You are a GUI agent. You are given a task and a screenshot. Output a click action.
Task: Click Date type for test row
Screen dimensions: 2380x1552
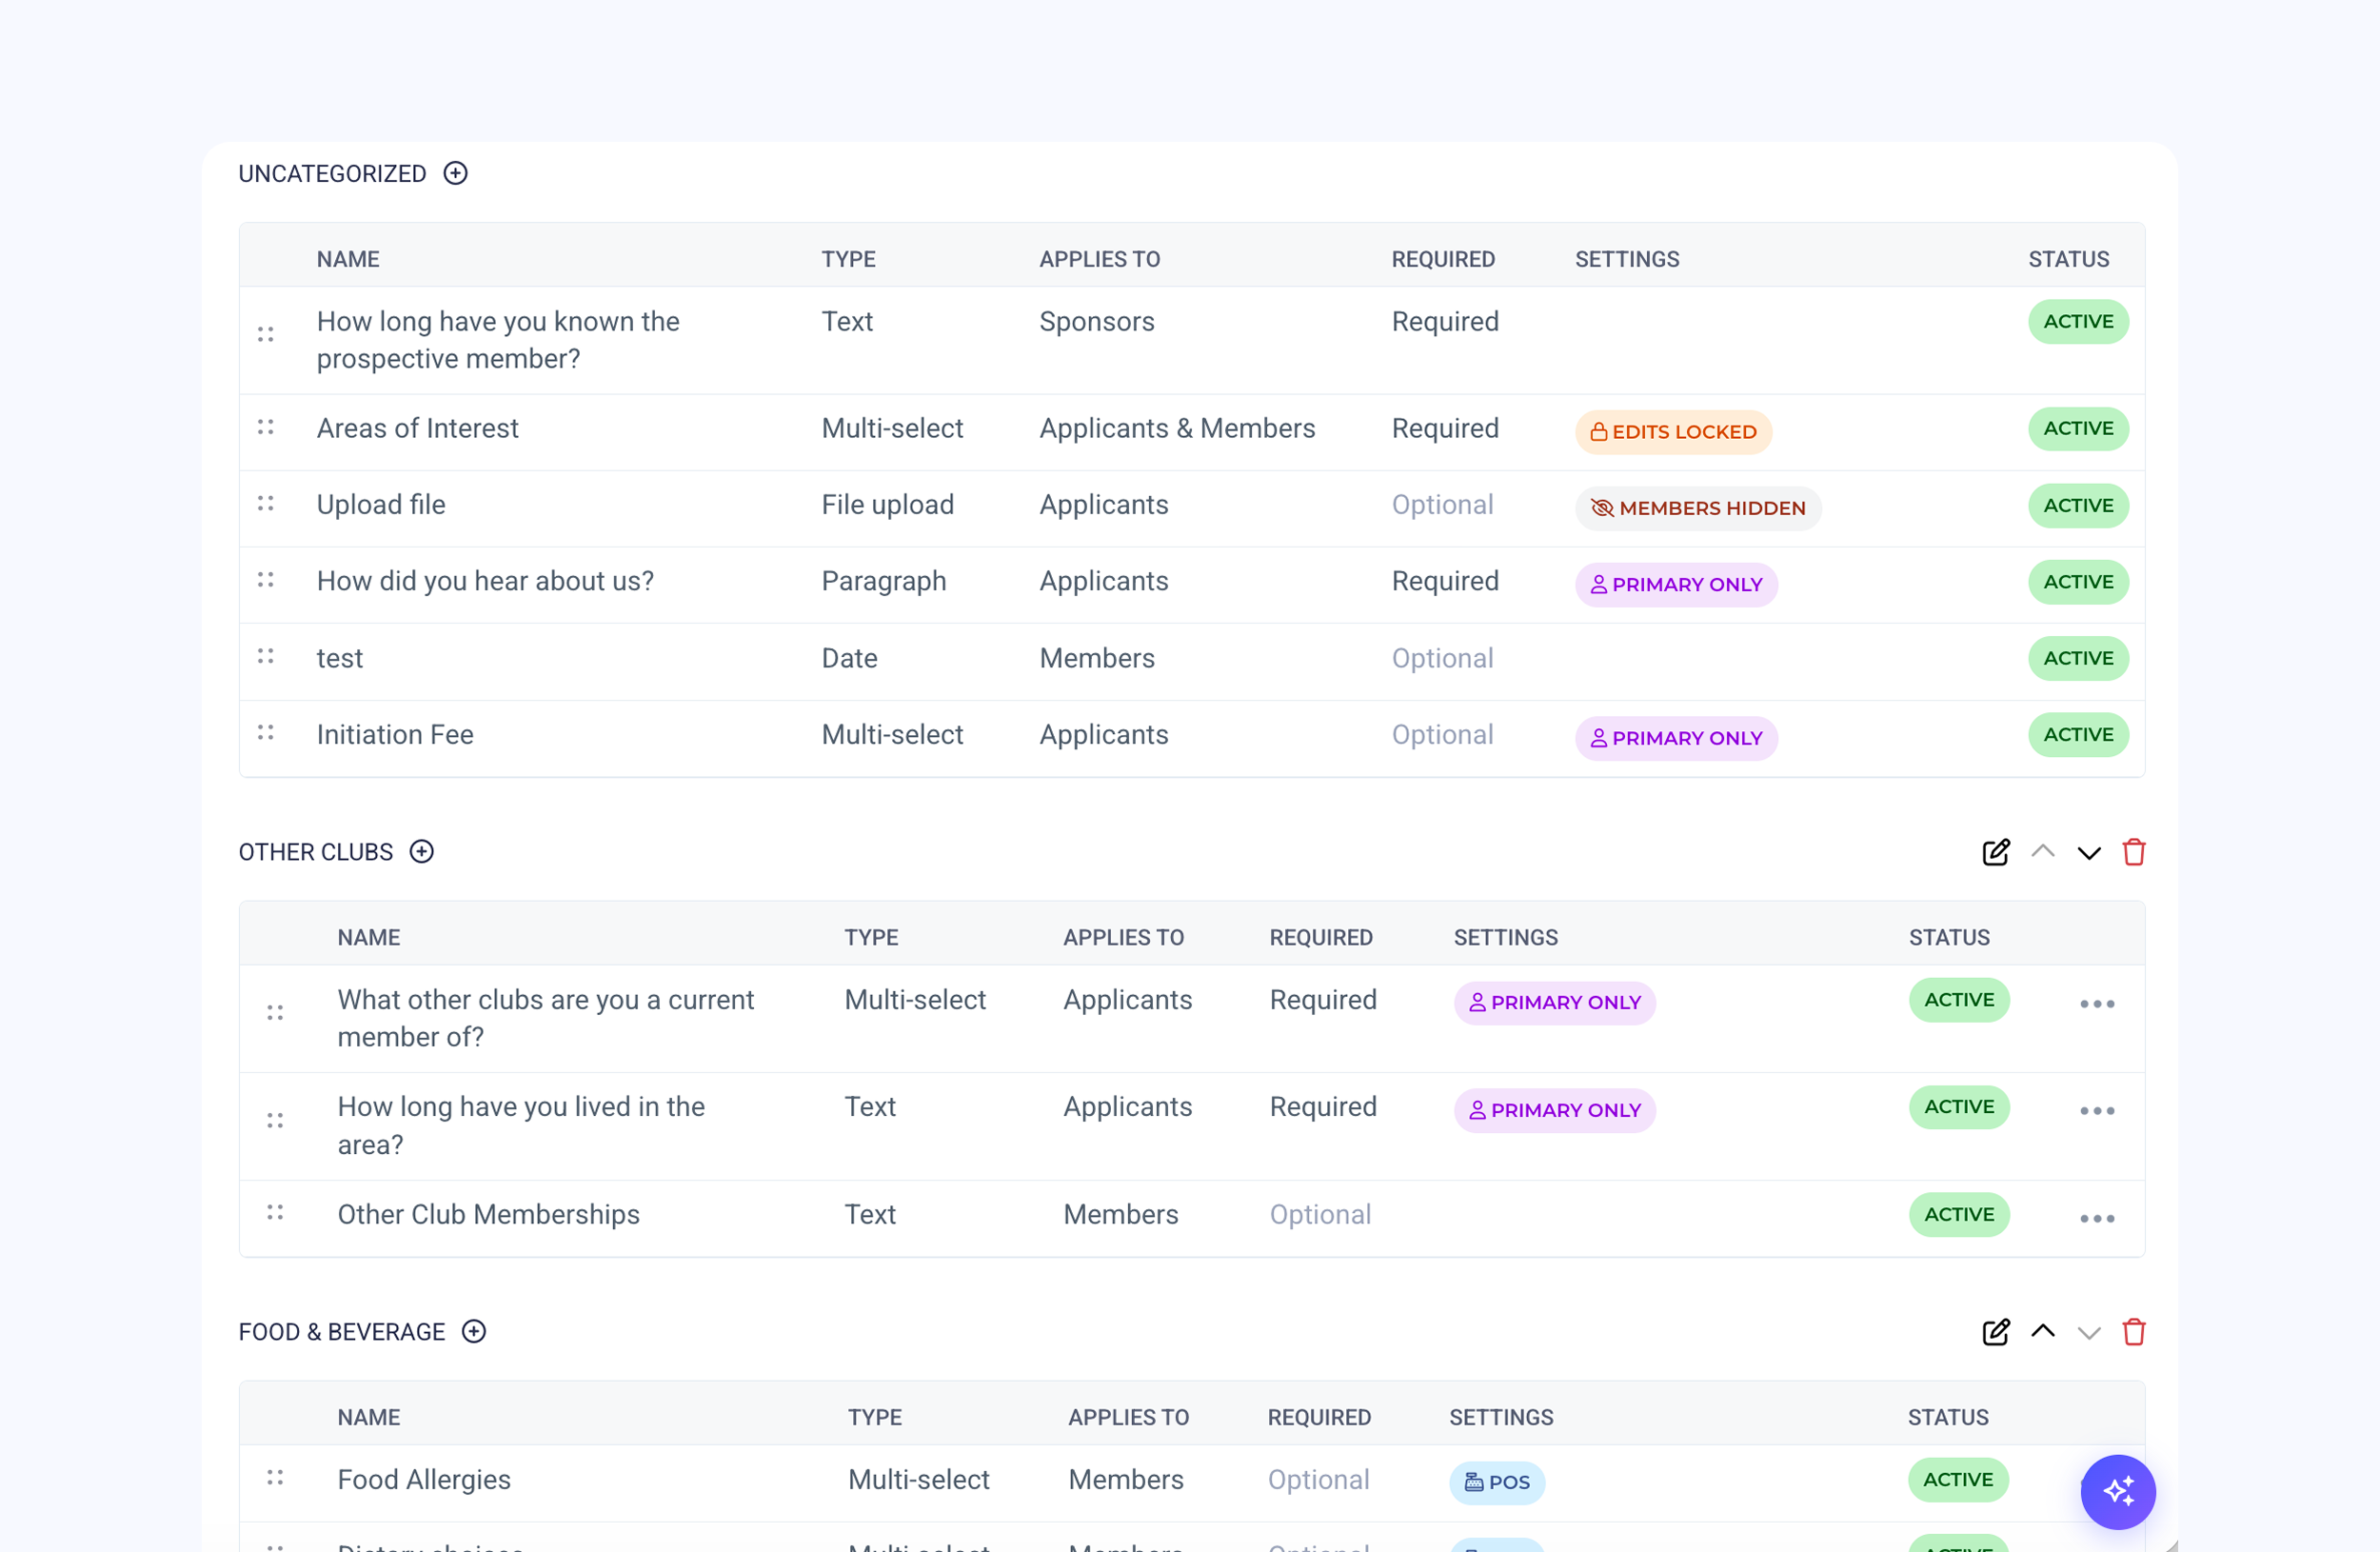(x=849, y=658)
